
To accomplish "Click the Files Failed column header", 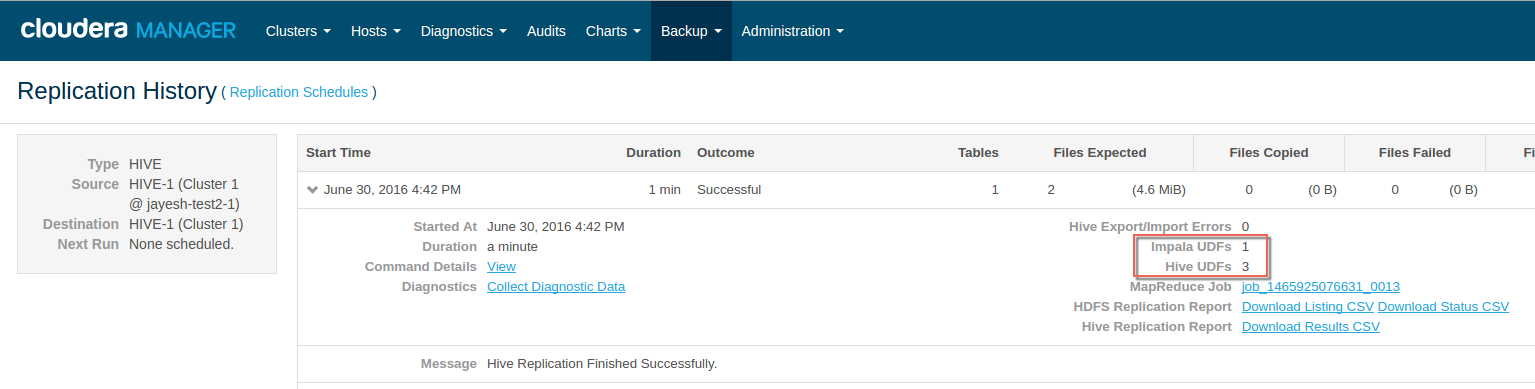I will coord(1415,153).
